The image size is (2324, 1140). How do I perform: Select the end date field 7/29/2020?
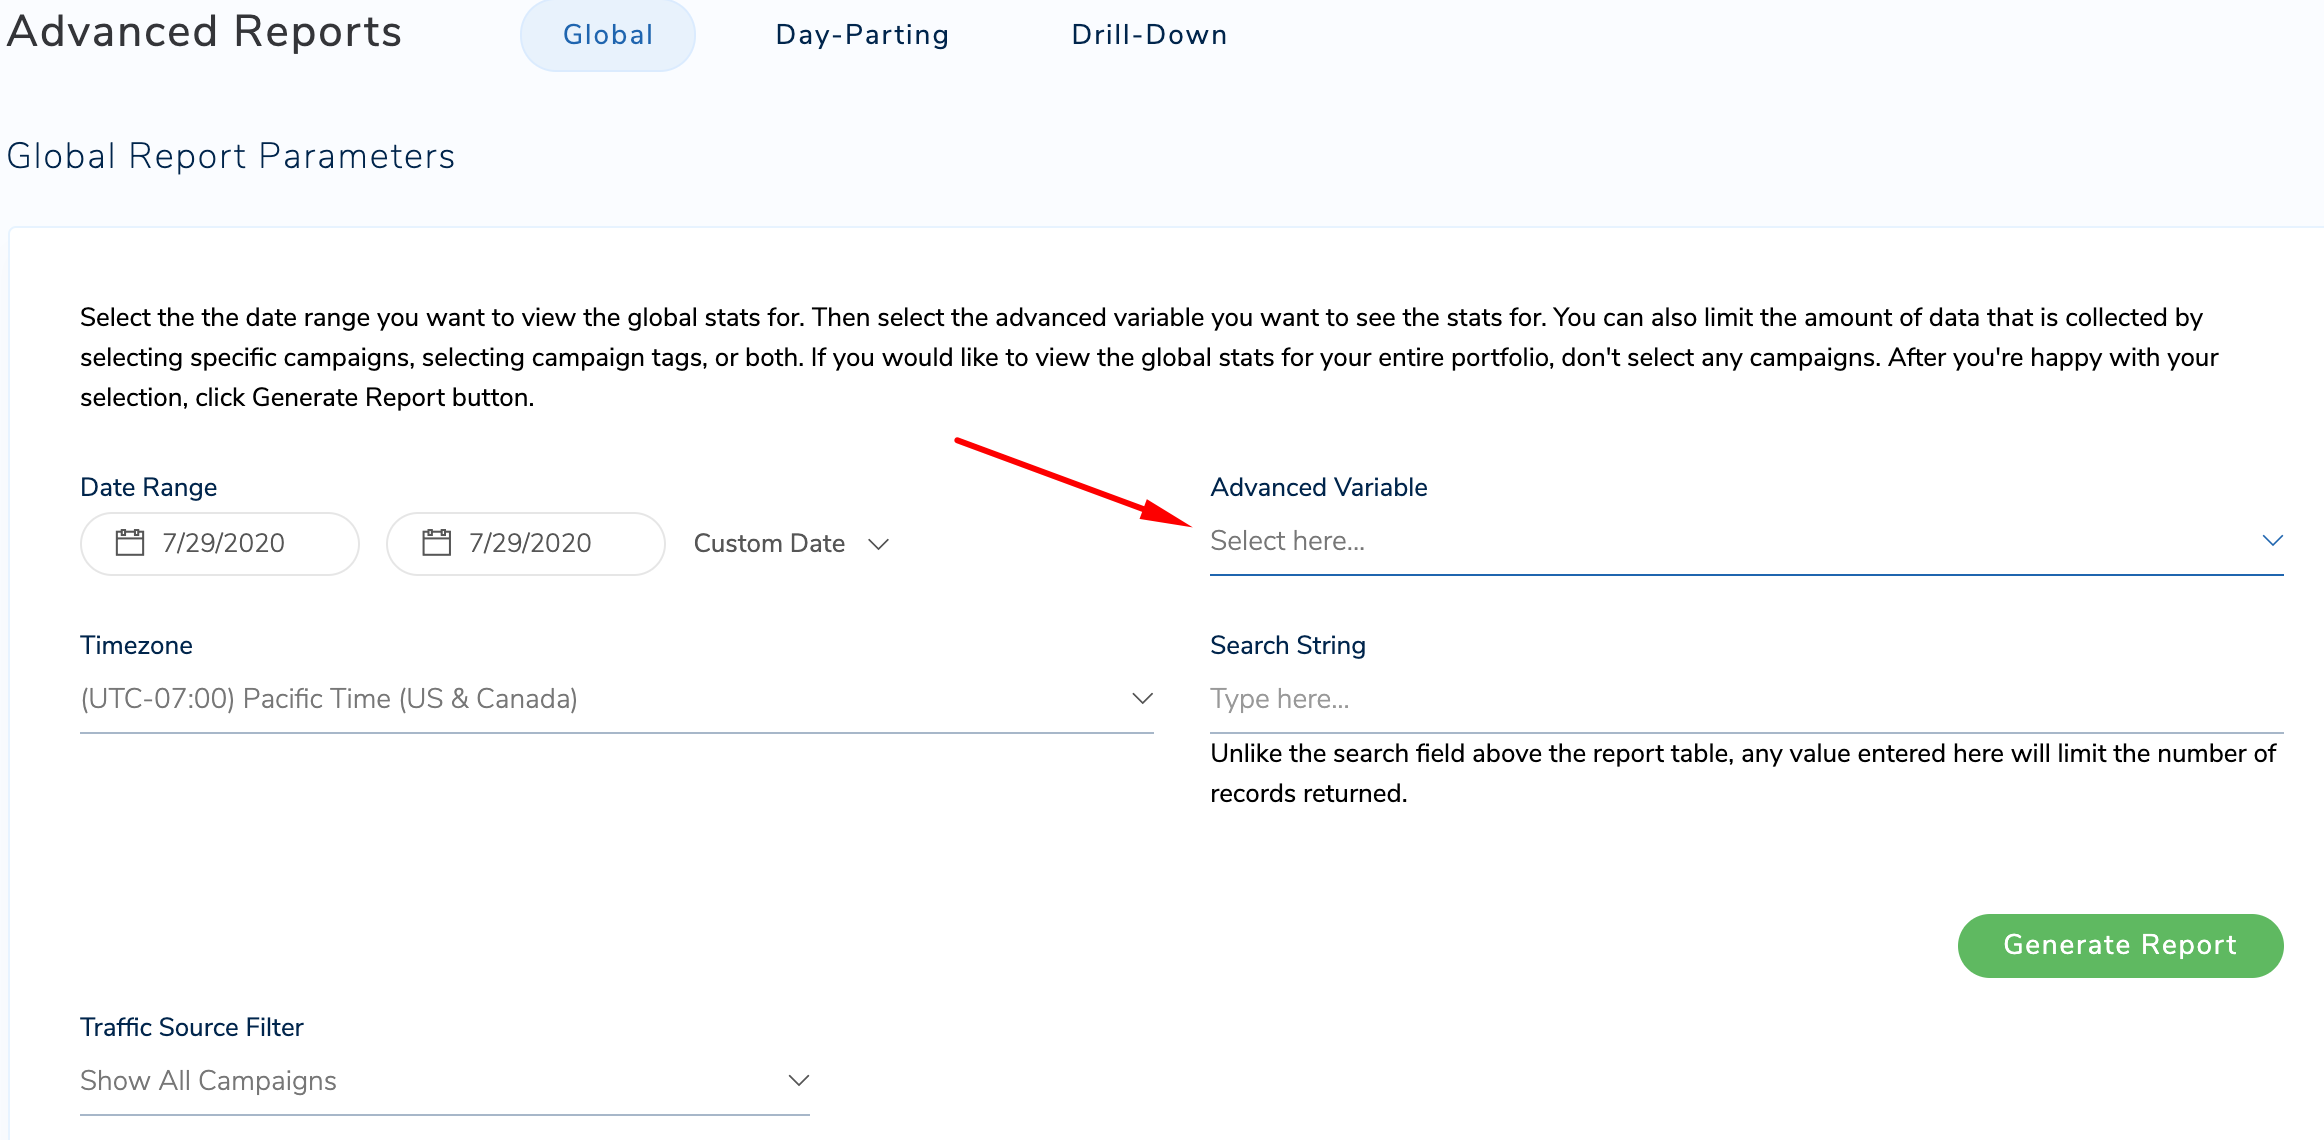click(x=526, y=544)
